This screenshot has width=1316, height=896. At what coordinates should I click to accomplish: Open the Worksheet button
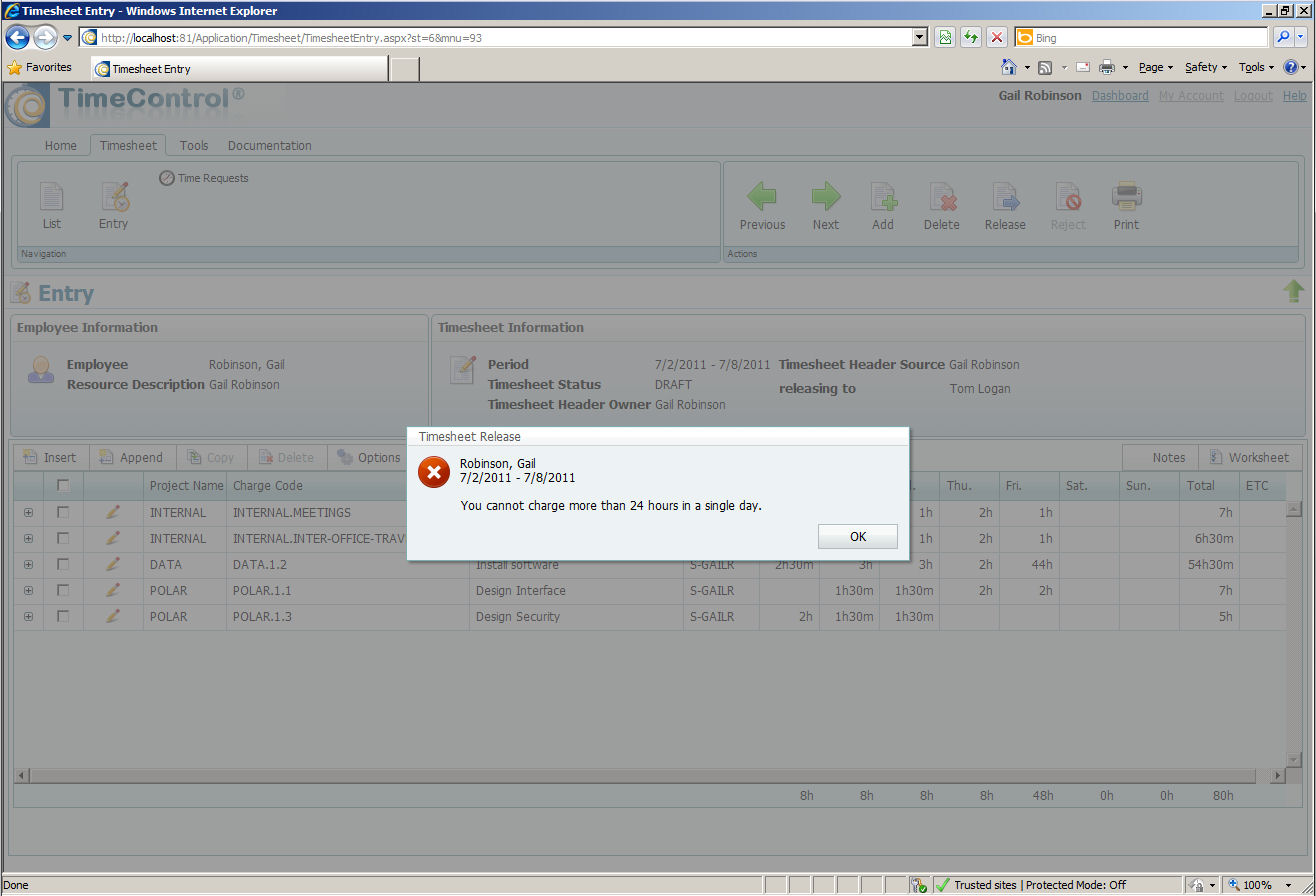click(1250, 457)
